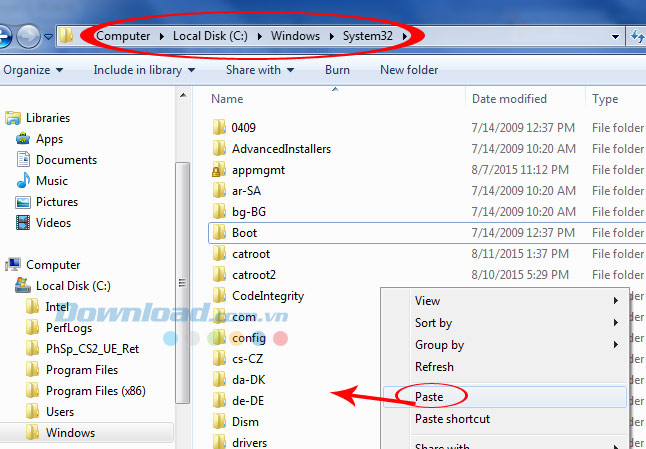Open address bar history dropdown
646x449 pixels.
tap(615, 37)
